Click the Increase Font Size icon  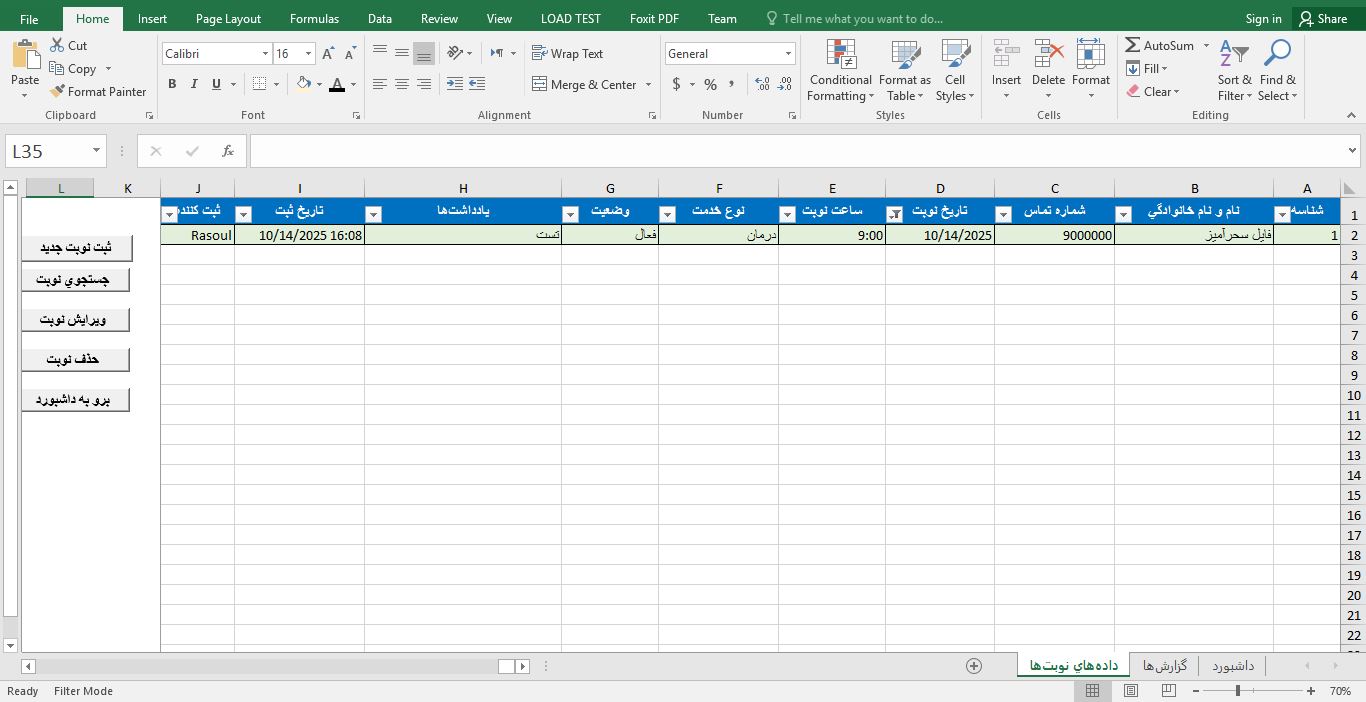pyautogui.click(x=328, y=54)
